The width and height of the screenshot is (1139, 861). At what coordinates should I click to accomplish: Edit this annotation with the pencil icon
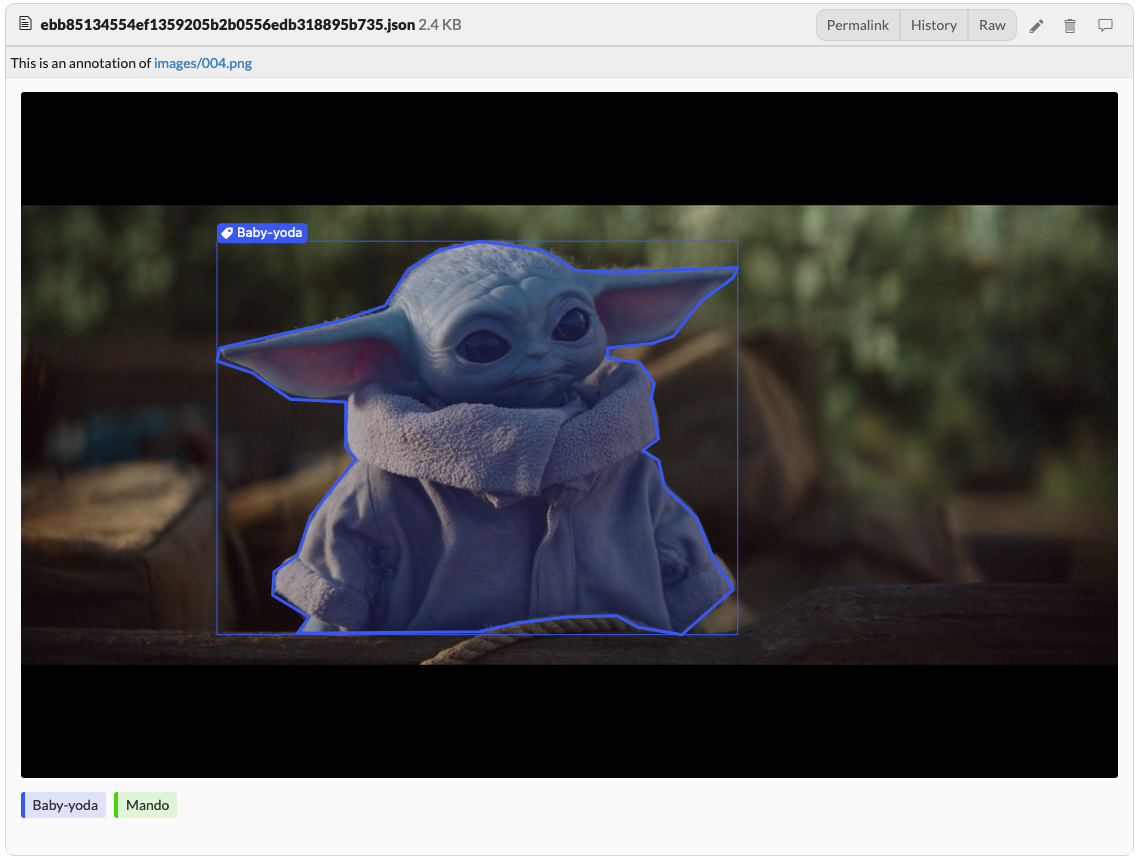pyautogui.click(x=1037, y=26)
